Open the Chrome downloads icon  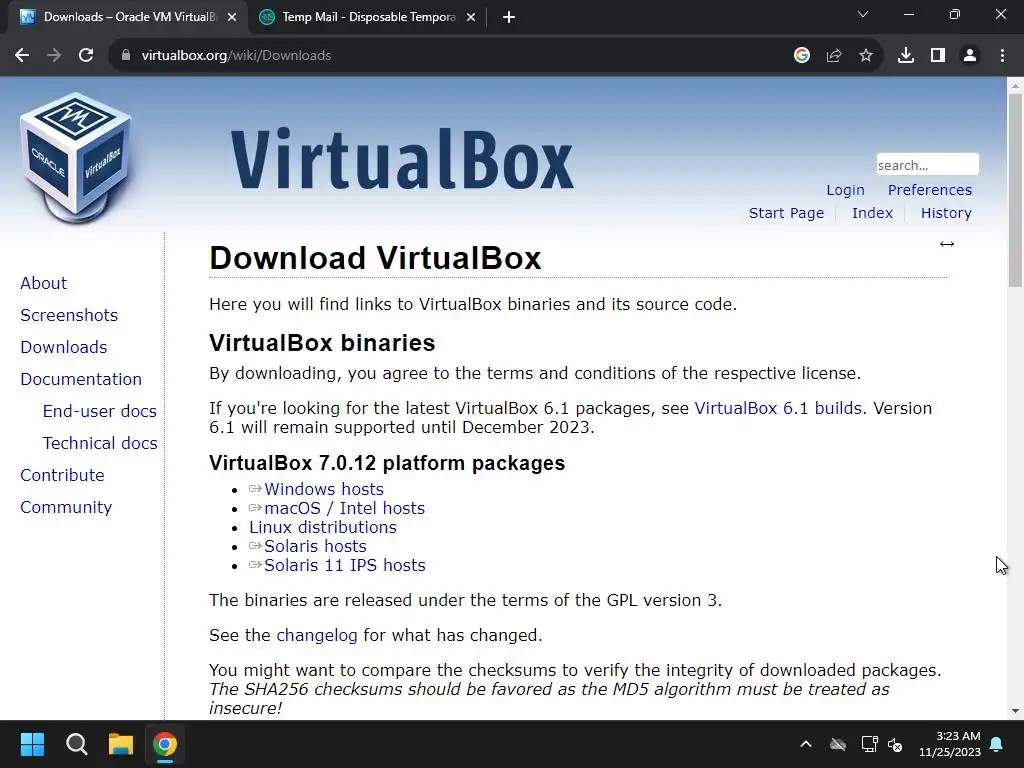pyautogui.click(x=906, y=56)
